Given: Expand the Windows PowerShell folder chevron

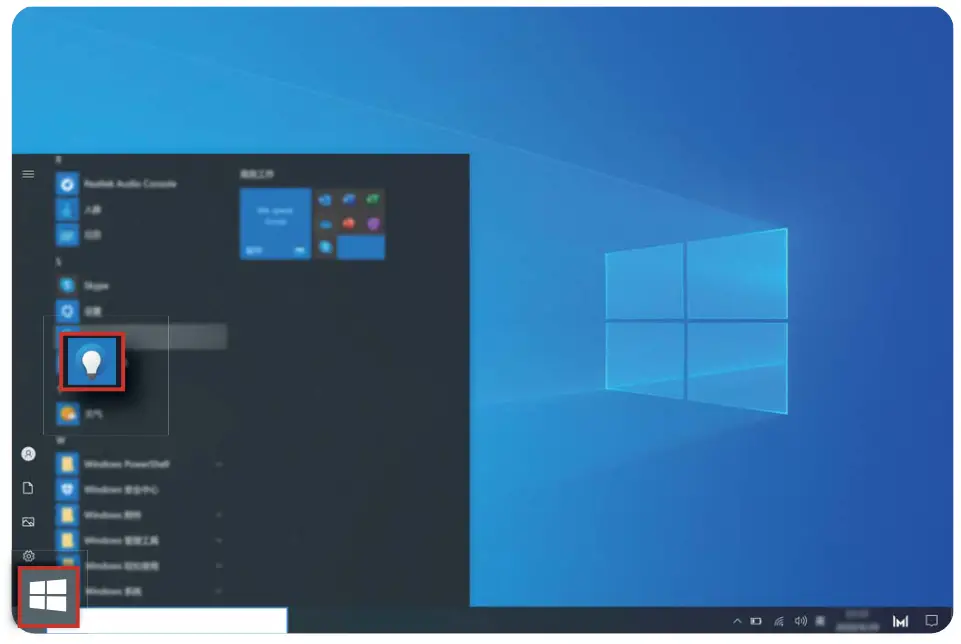Looking at the screenshot, I should (219, 464).
